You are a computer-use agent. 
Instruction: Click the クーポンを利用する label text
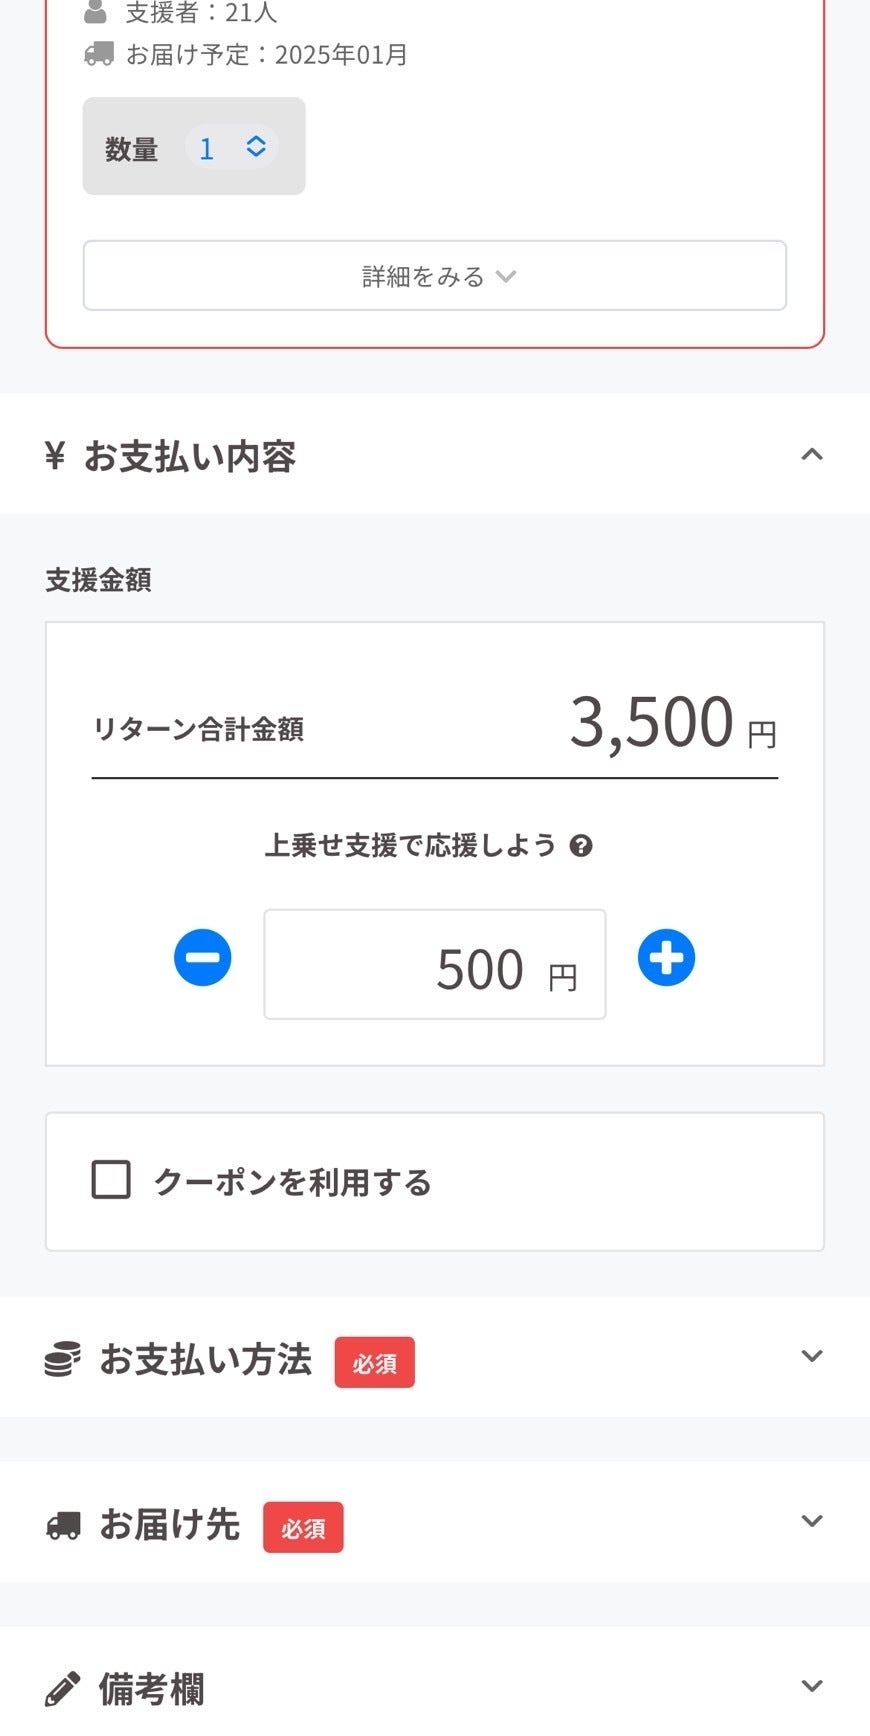[x=292, y=1182]
